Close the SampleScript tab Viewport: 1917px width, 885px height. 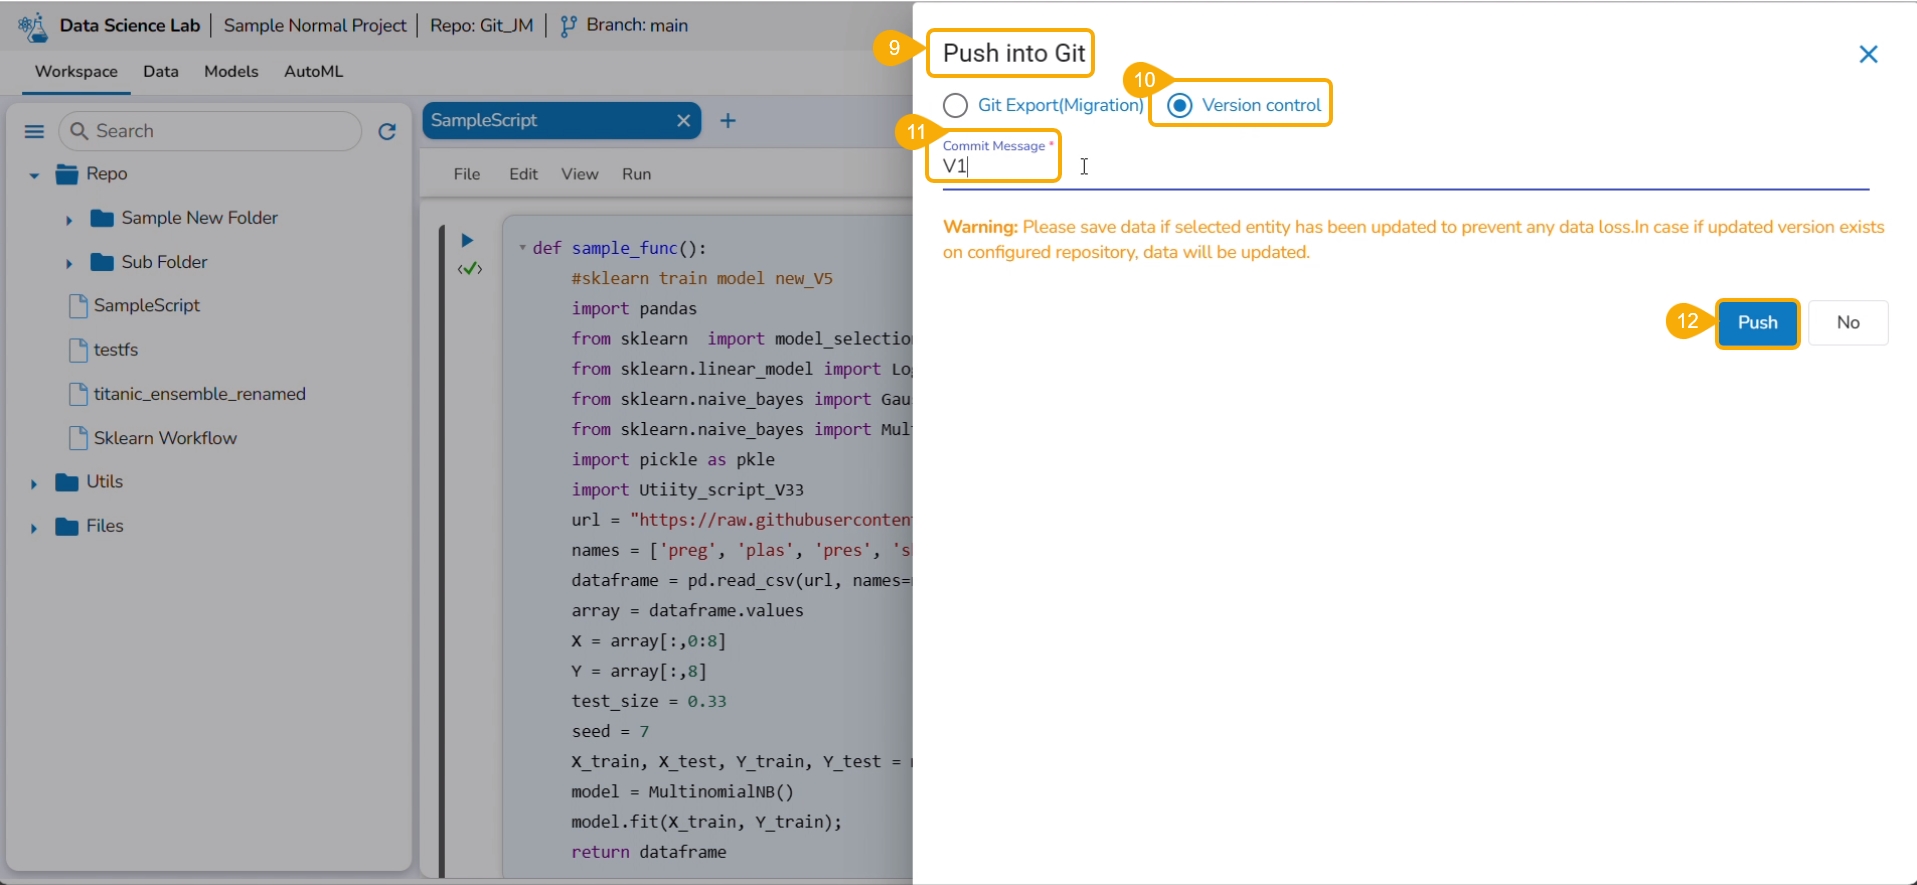click(683, 120)
